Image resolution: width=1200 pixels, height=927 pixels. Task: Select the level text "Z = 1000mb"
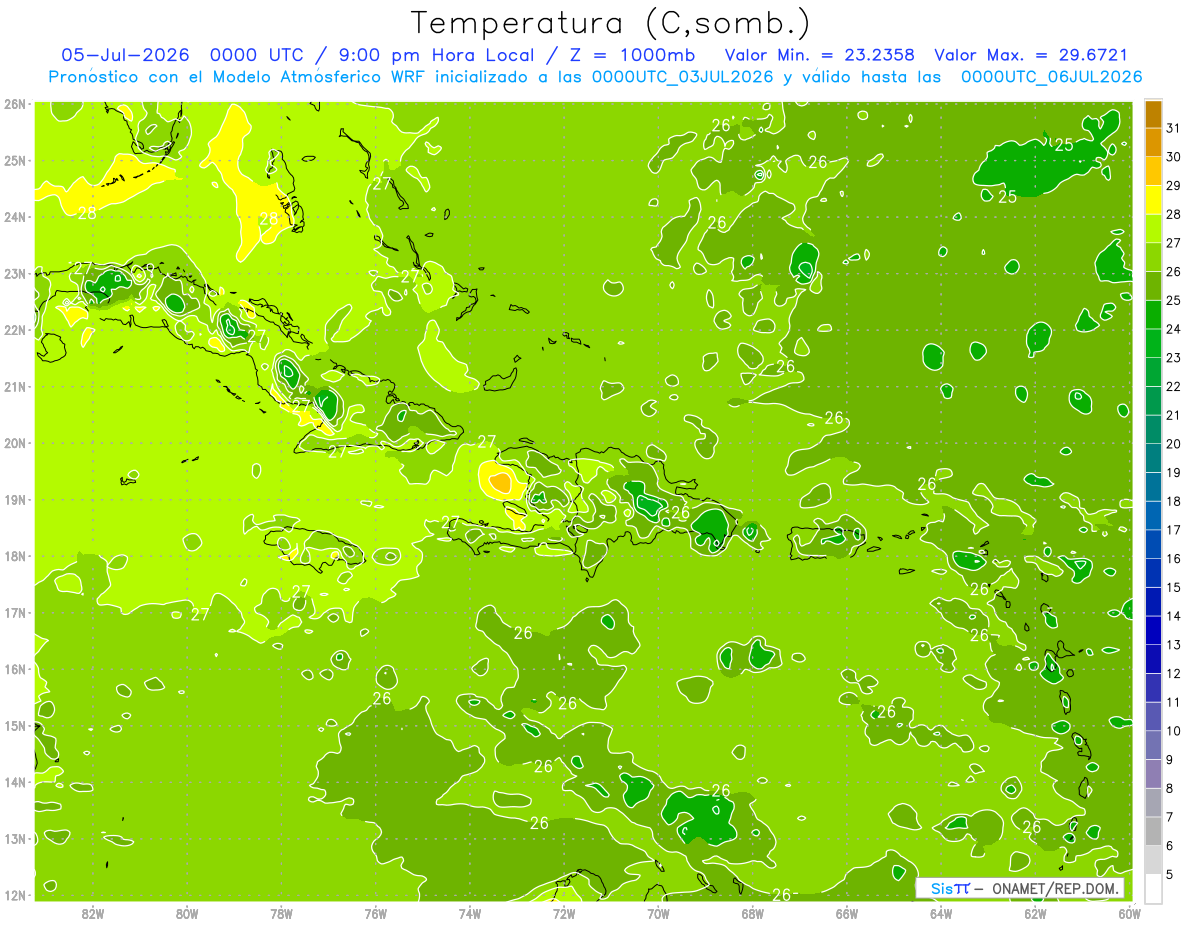click(x=632, y=55)
